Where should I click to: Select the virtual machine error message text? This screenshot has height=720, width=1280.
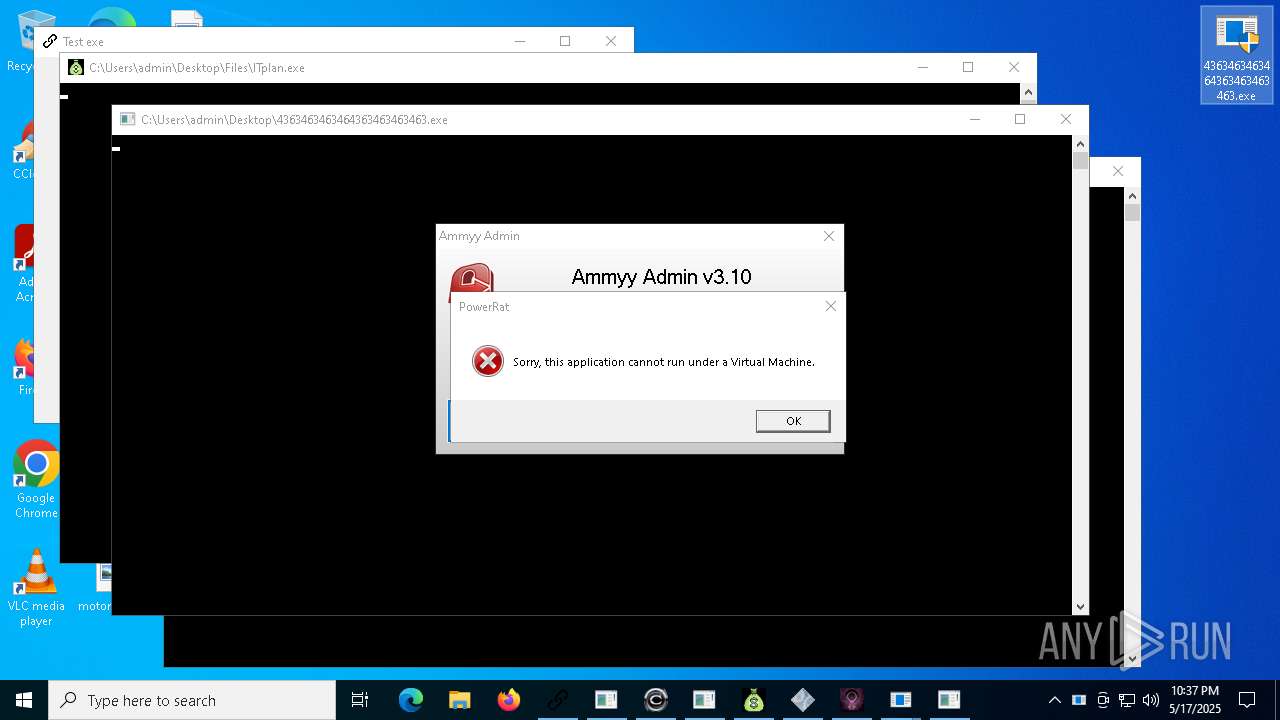[664, 362]
